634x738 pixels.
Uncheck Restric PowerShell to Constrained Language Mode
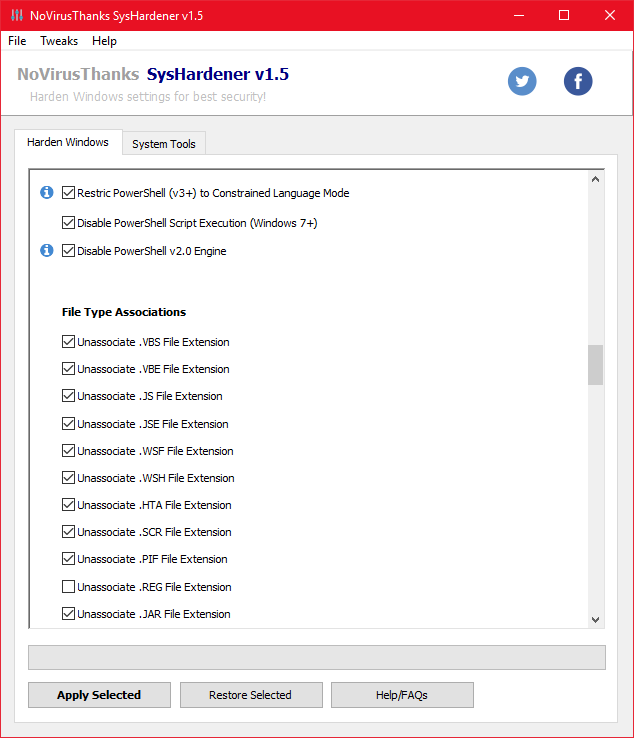tap(68, 193)
